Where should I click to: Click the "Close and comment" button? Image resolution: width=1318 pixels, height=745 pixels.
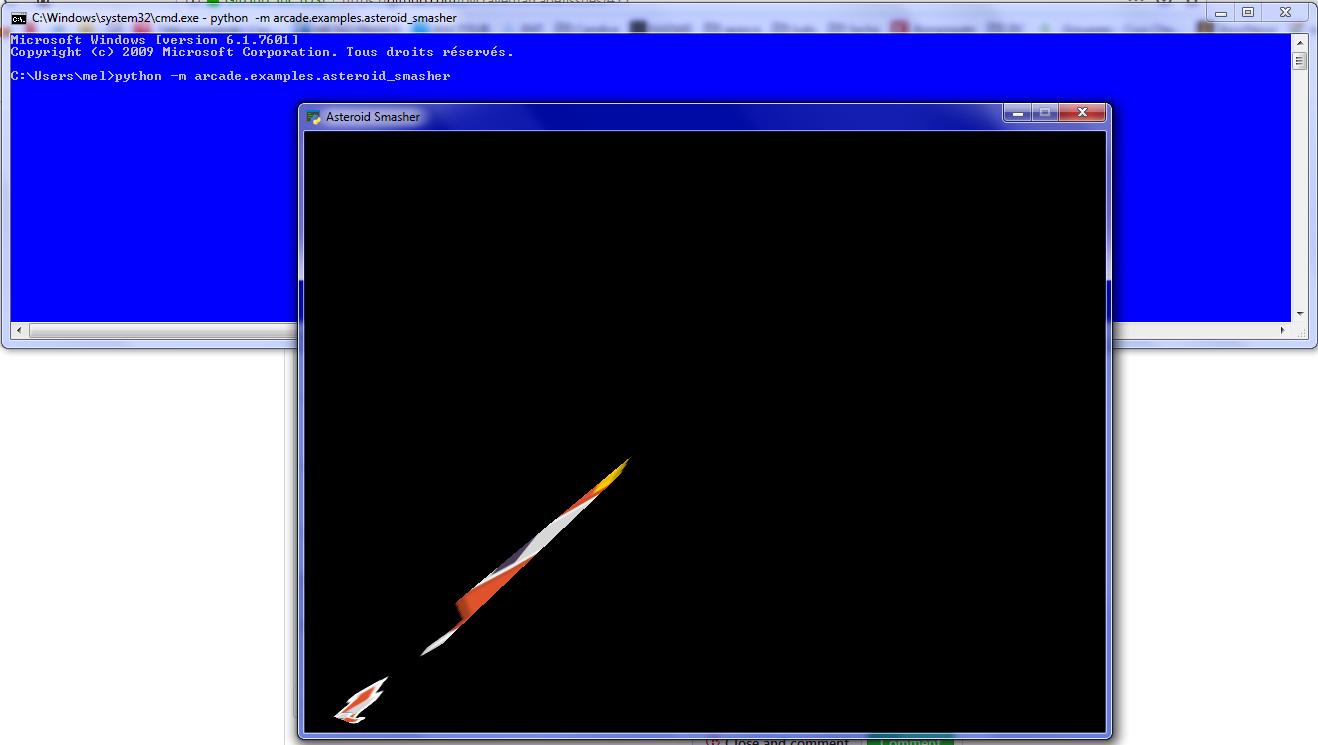(x=790, y=742)
